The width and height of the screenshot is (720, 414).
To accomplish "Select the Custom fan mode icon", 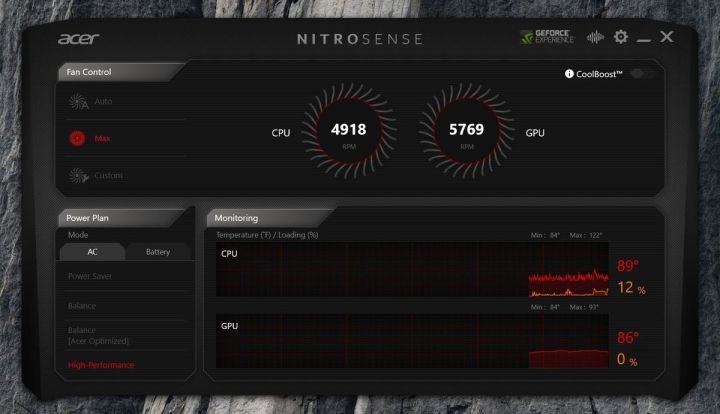I will (78, 175).
